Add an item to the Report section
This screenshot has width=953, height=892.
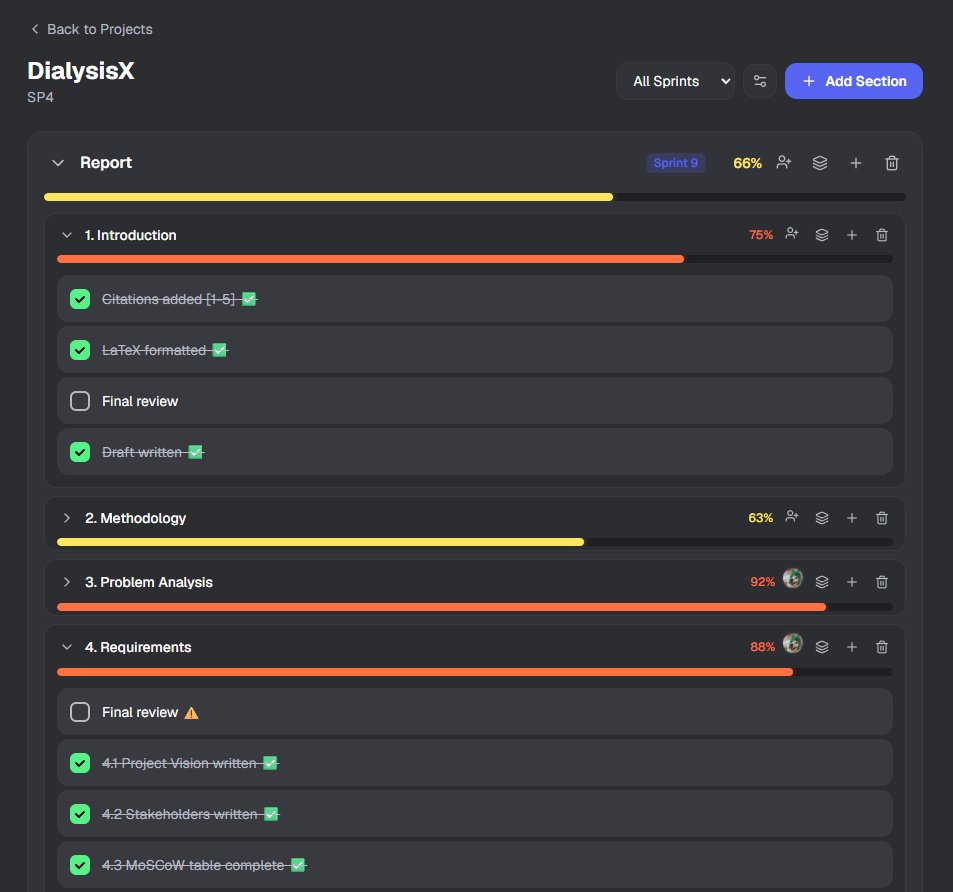click(x=856, y=163)
